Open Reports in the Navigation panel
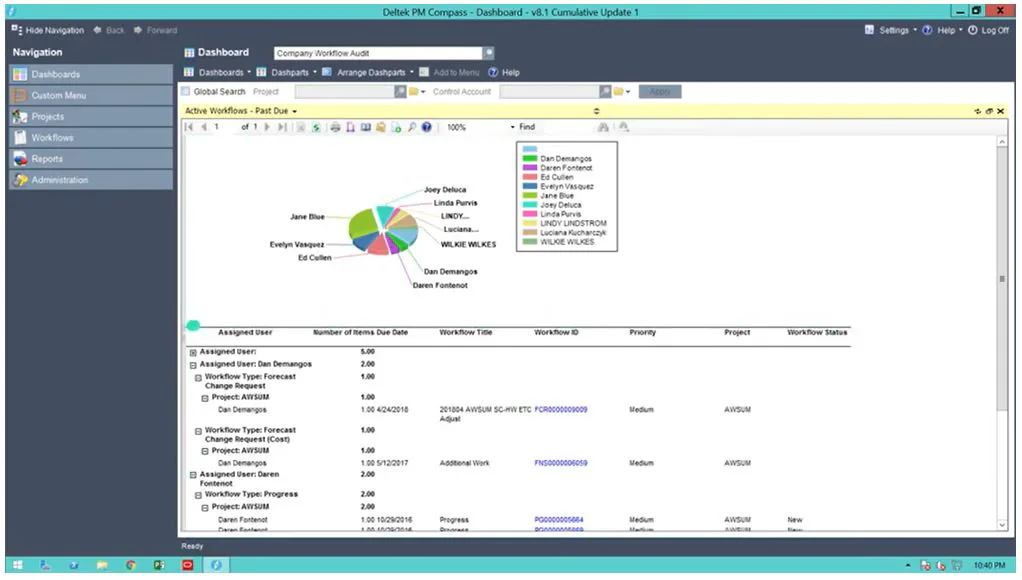This screenshot has height=580, width=1022. [91, 159]
